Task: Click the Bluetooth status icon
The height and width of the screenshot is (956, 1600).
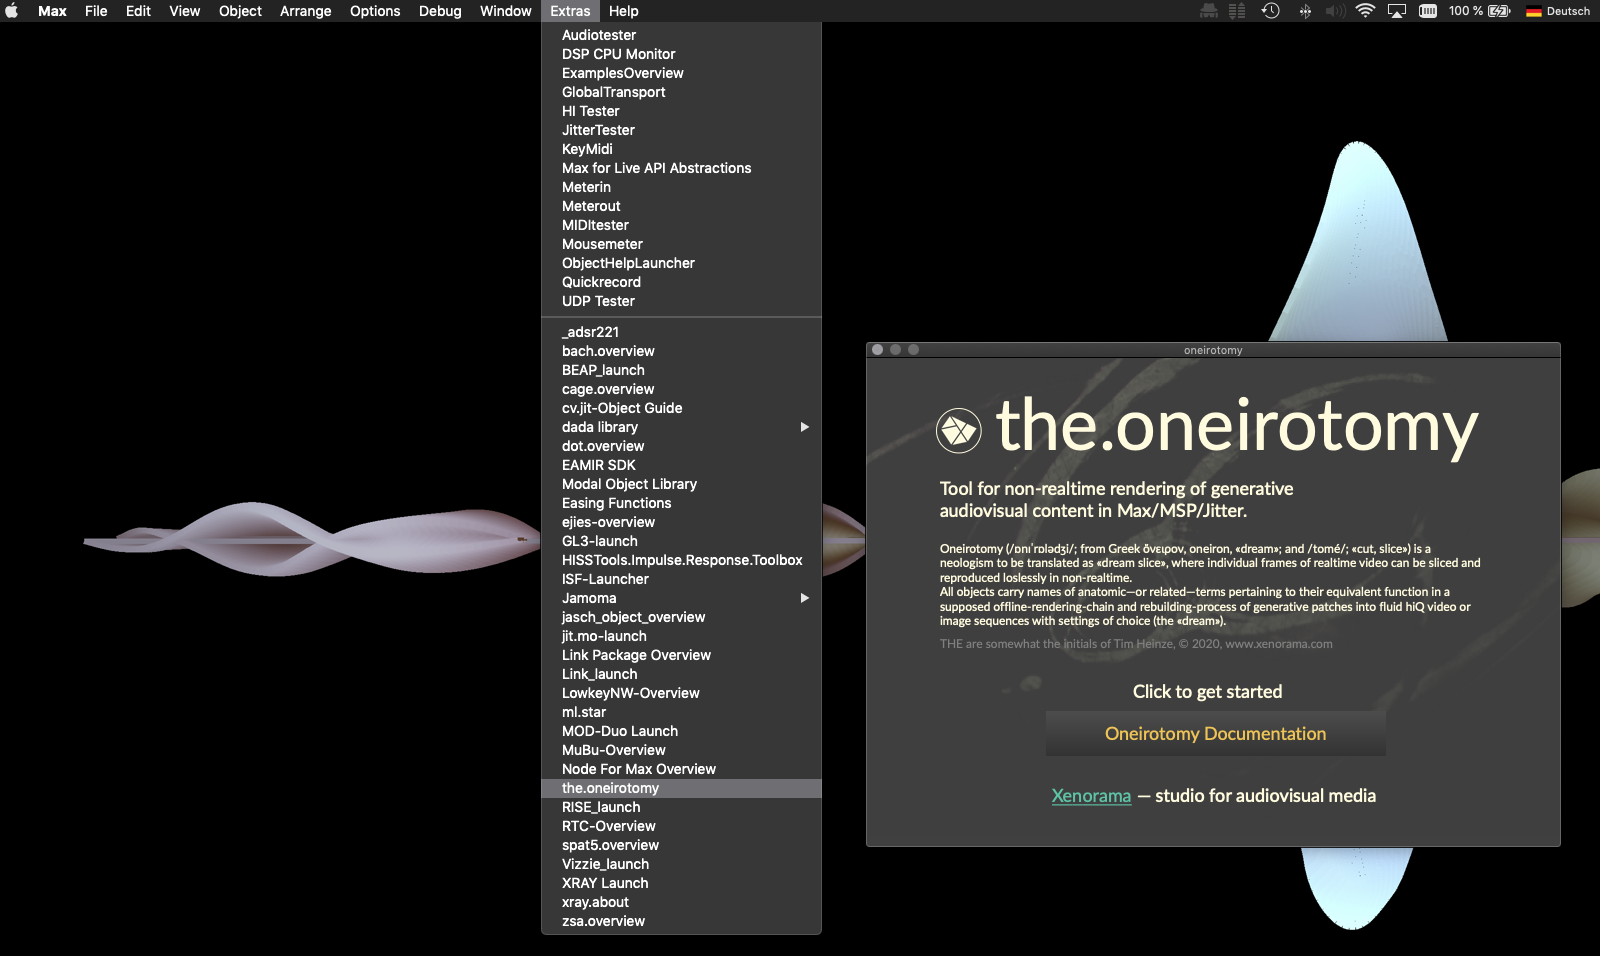Action: pos(1305,11)
